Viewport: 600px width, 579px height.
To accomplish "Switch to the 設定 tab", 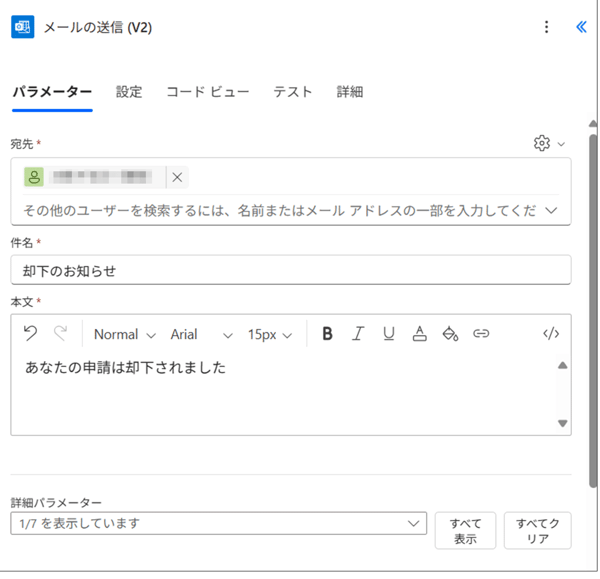I will (x=129, y=92).
